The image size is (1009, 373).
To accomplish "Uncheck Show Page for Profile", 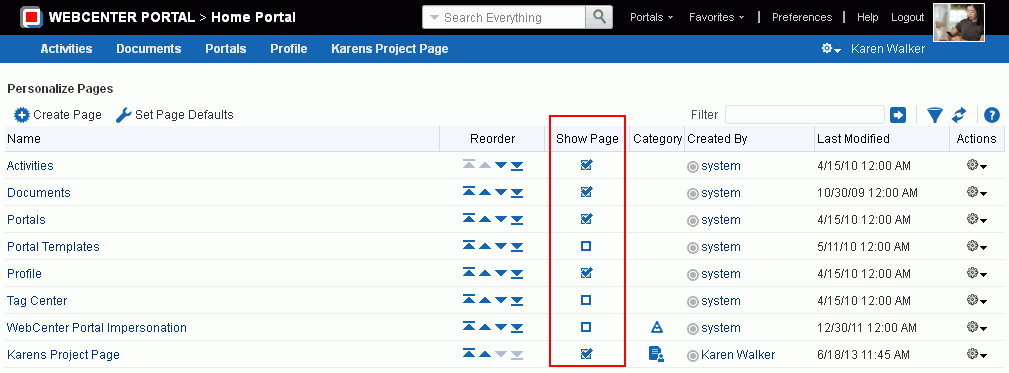I will tap(586, 273).
